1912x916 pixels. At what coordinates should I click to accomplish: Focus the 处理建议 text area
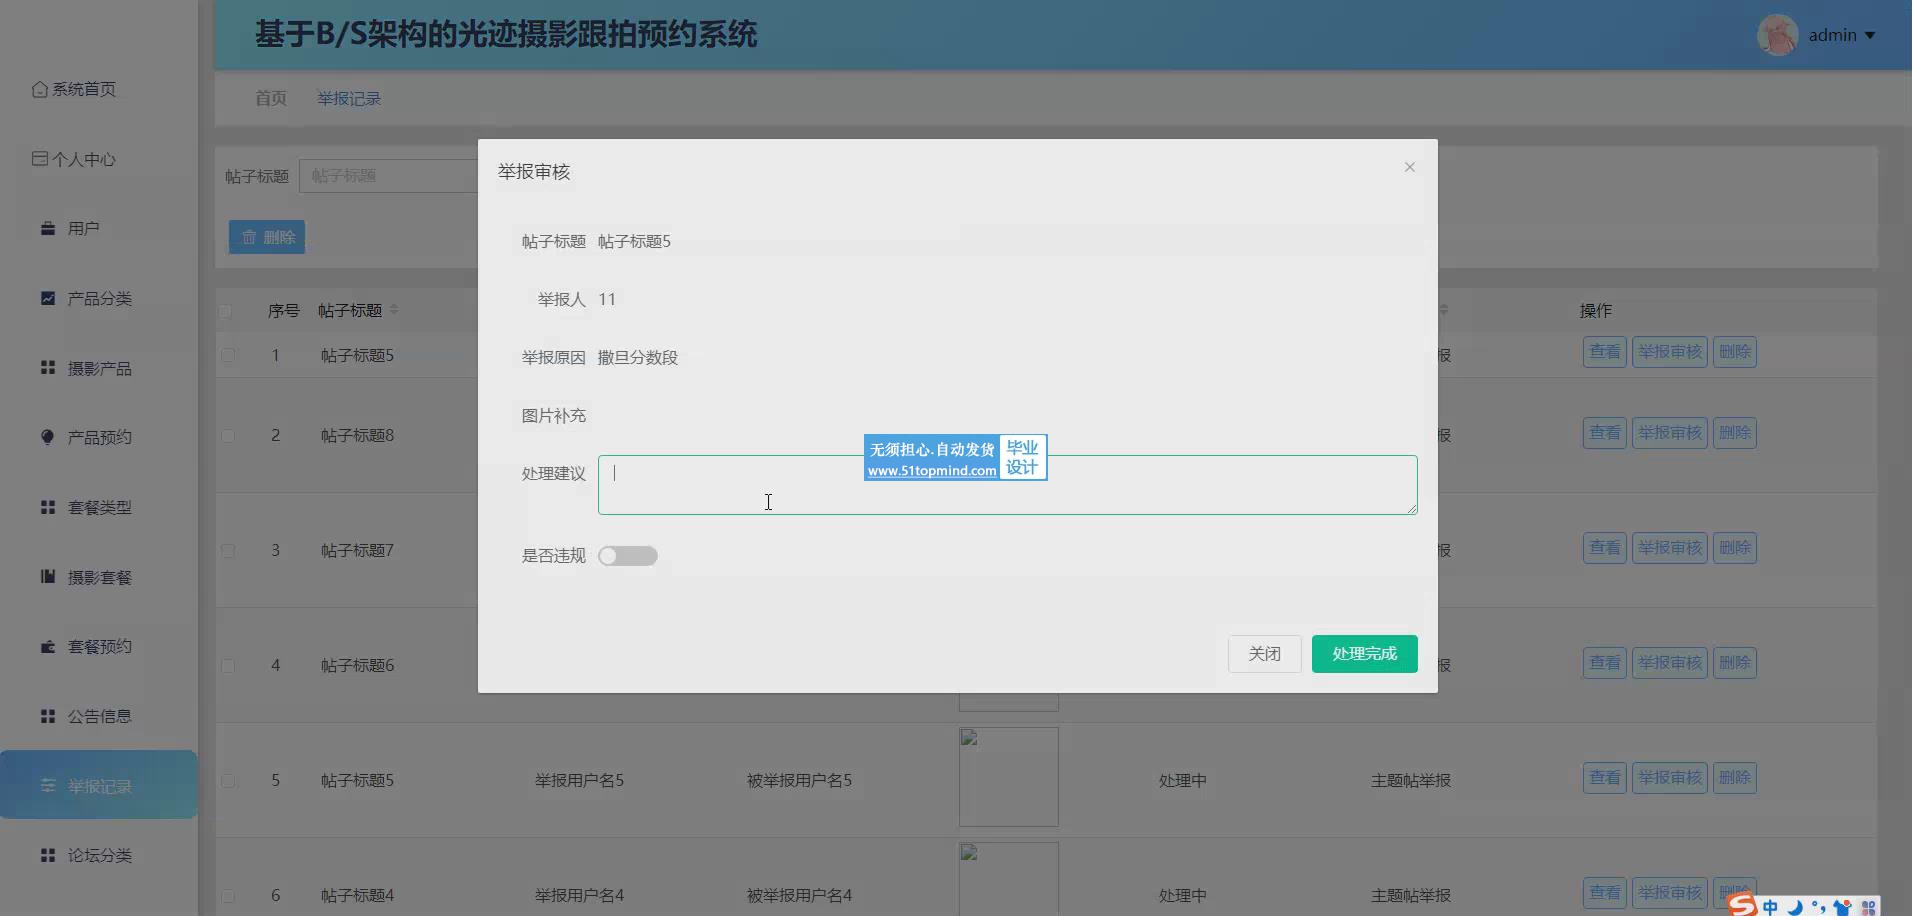1006,485
